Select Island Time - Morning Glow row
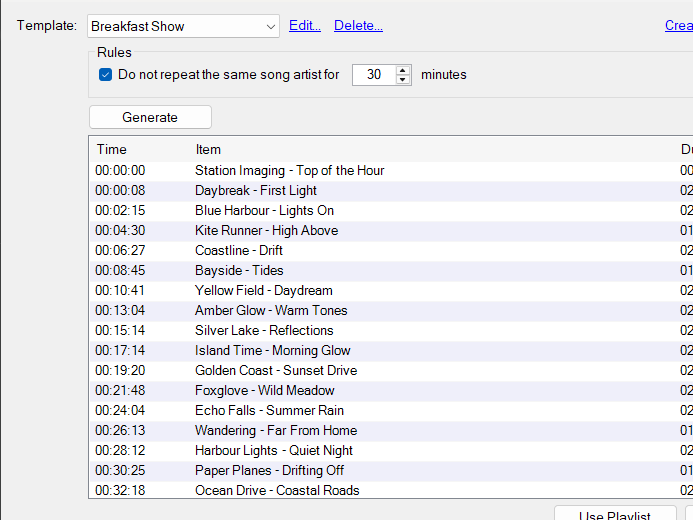693x520 pixels. tap(391, 350)
